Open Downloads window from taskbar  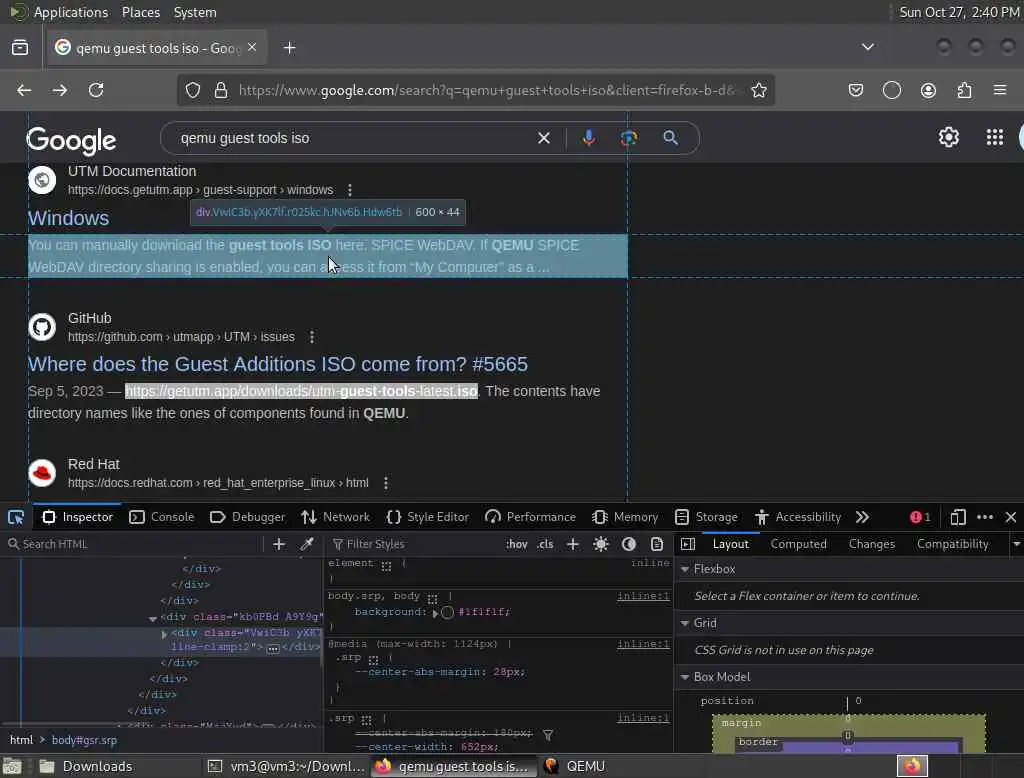(x=86, y=766)
